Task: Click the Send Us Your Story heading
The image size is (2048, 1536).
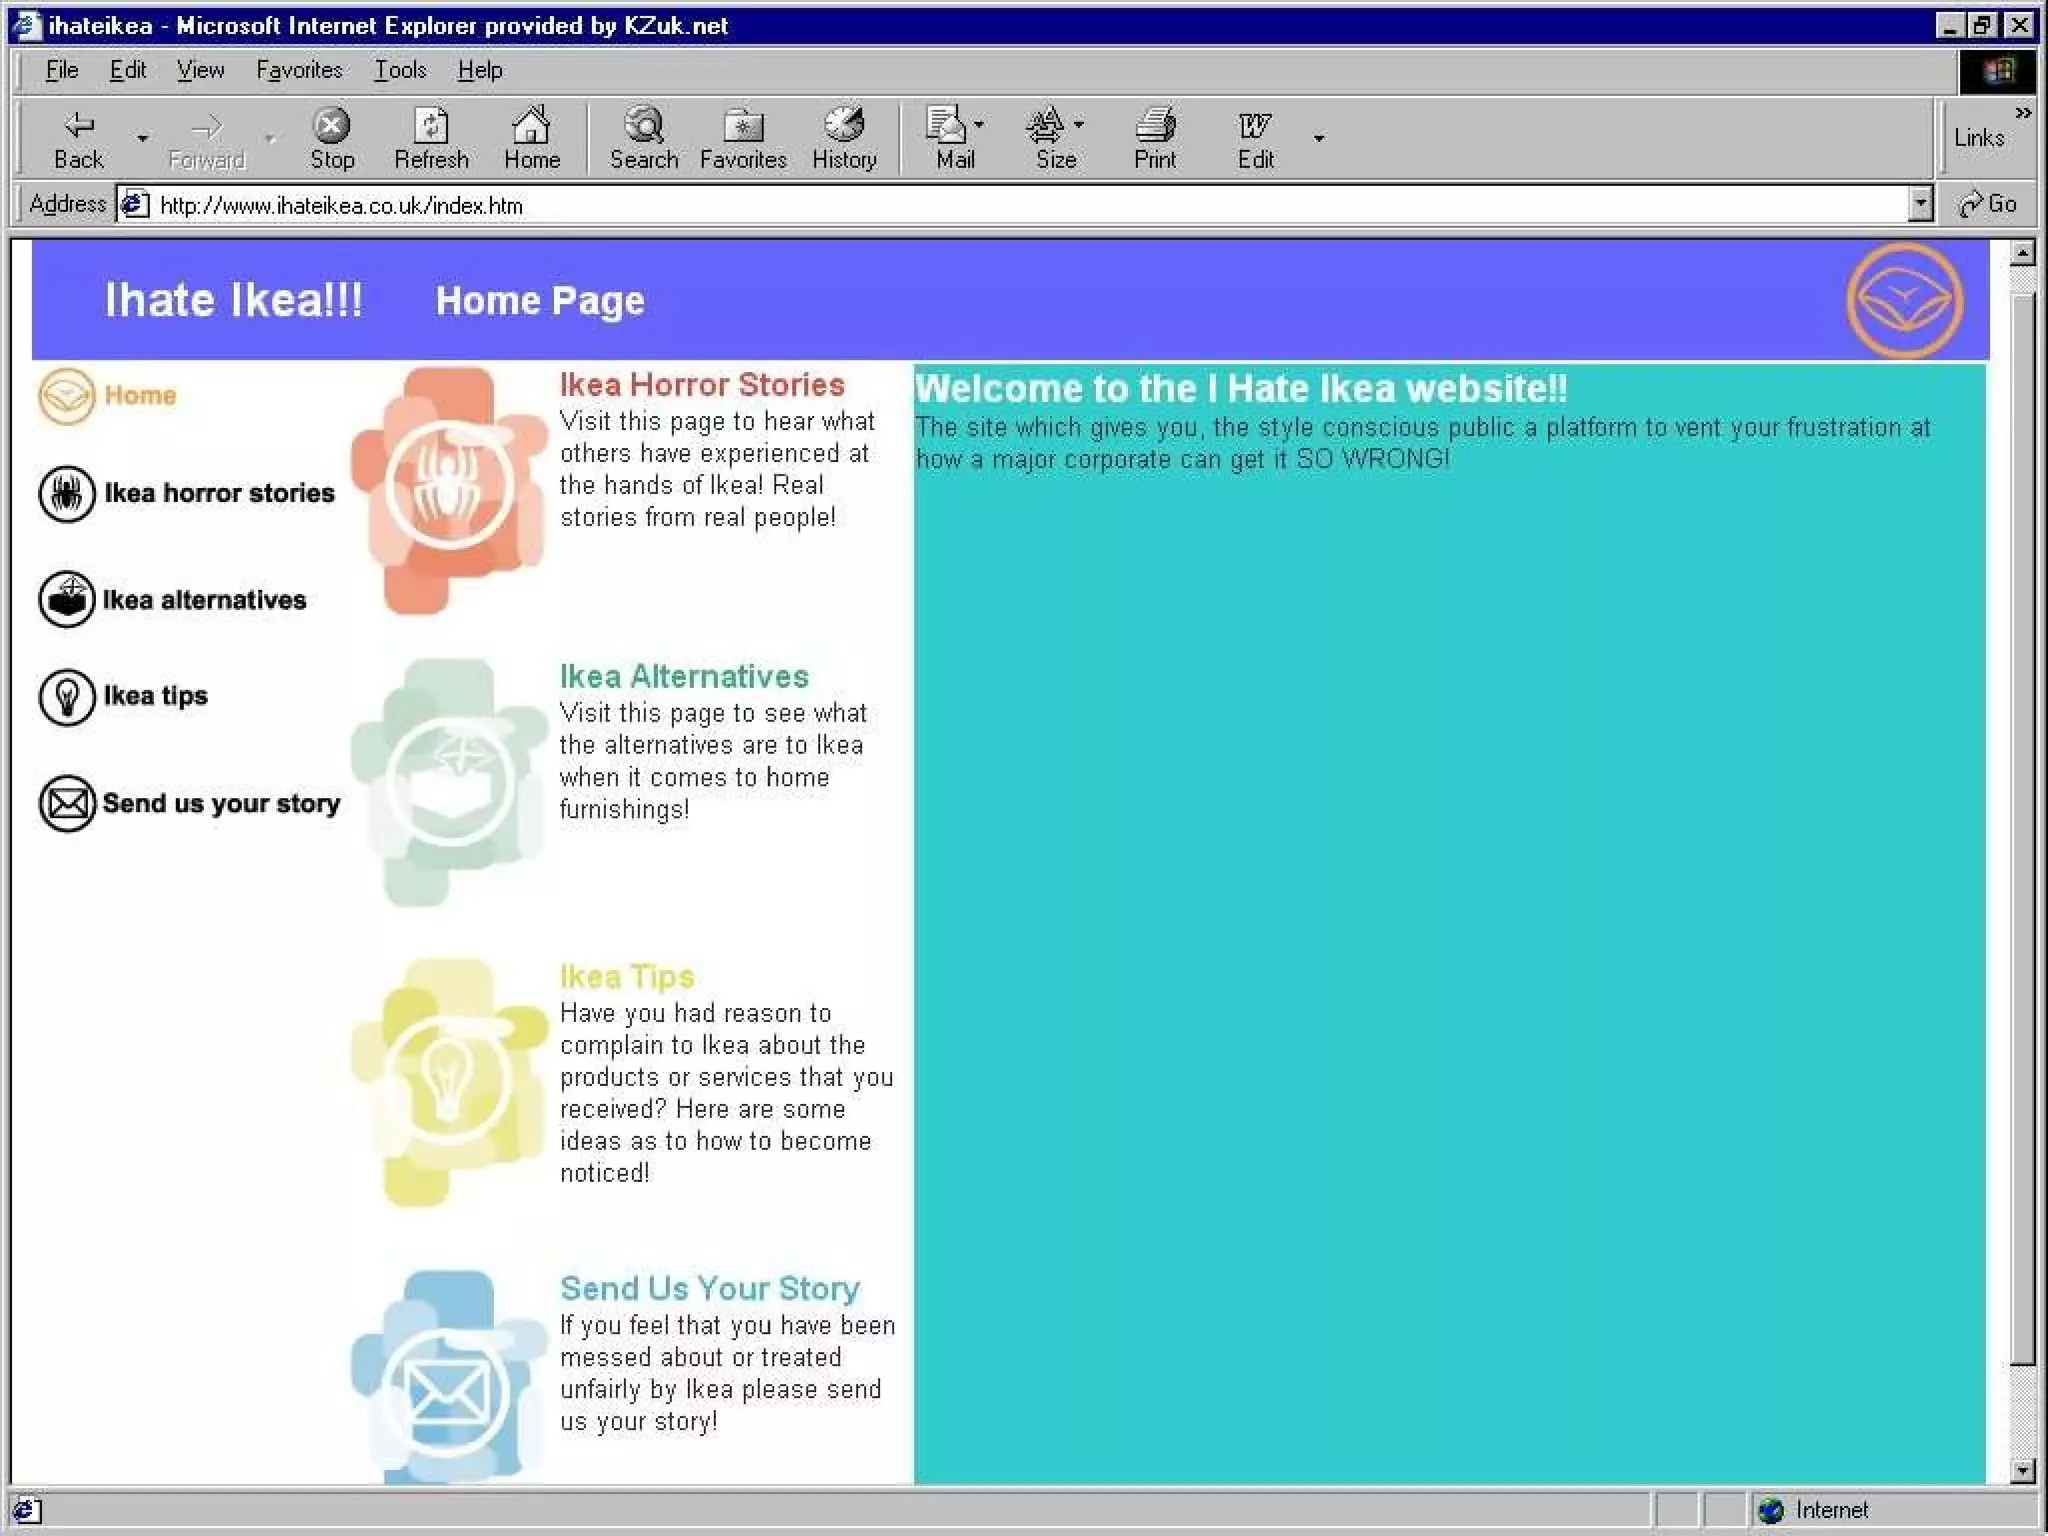Action: [709, 1288]
